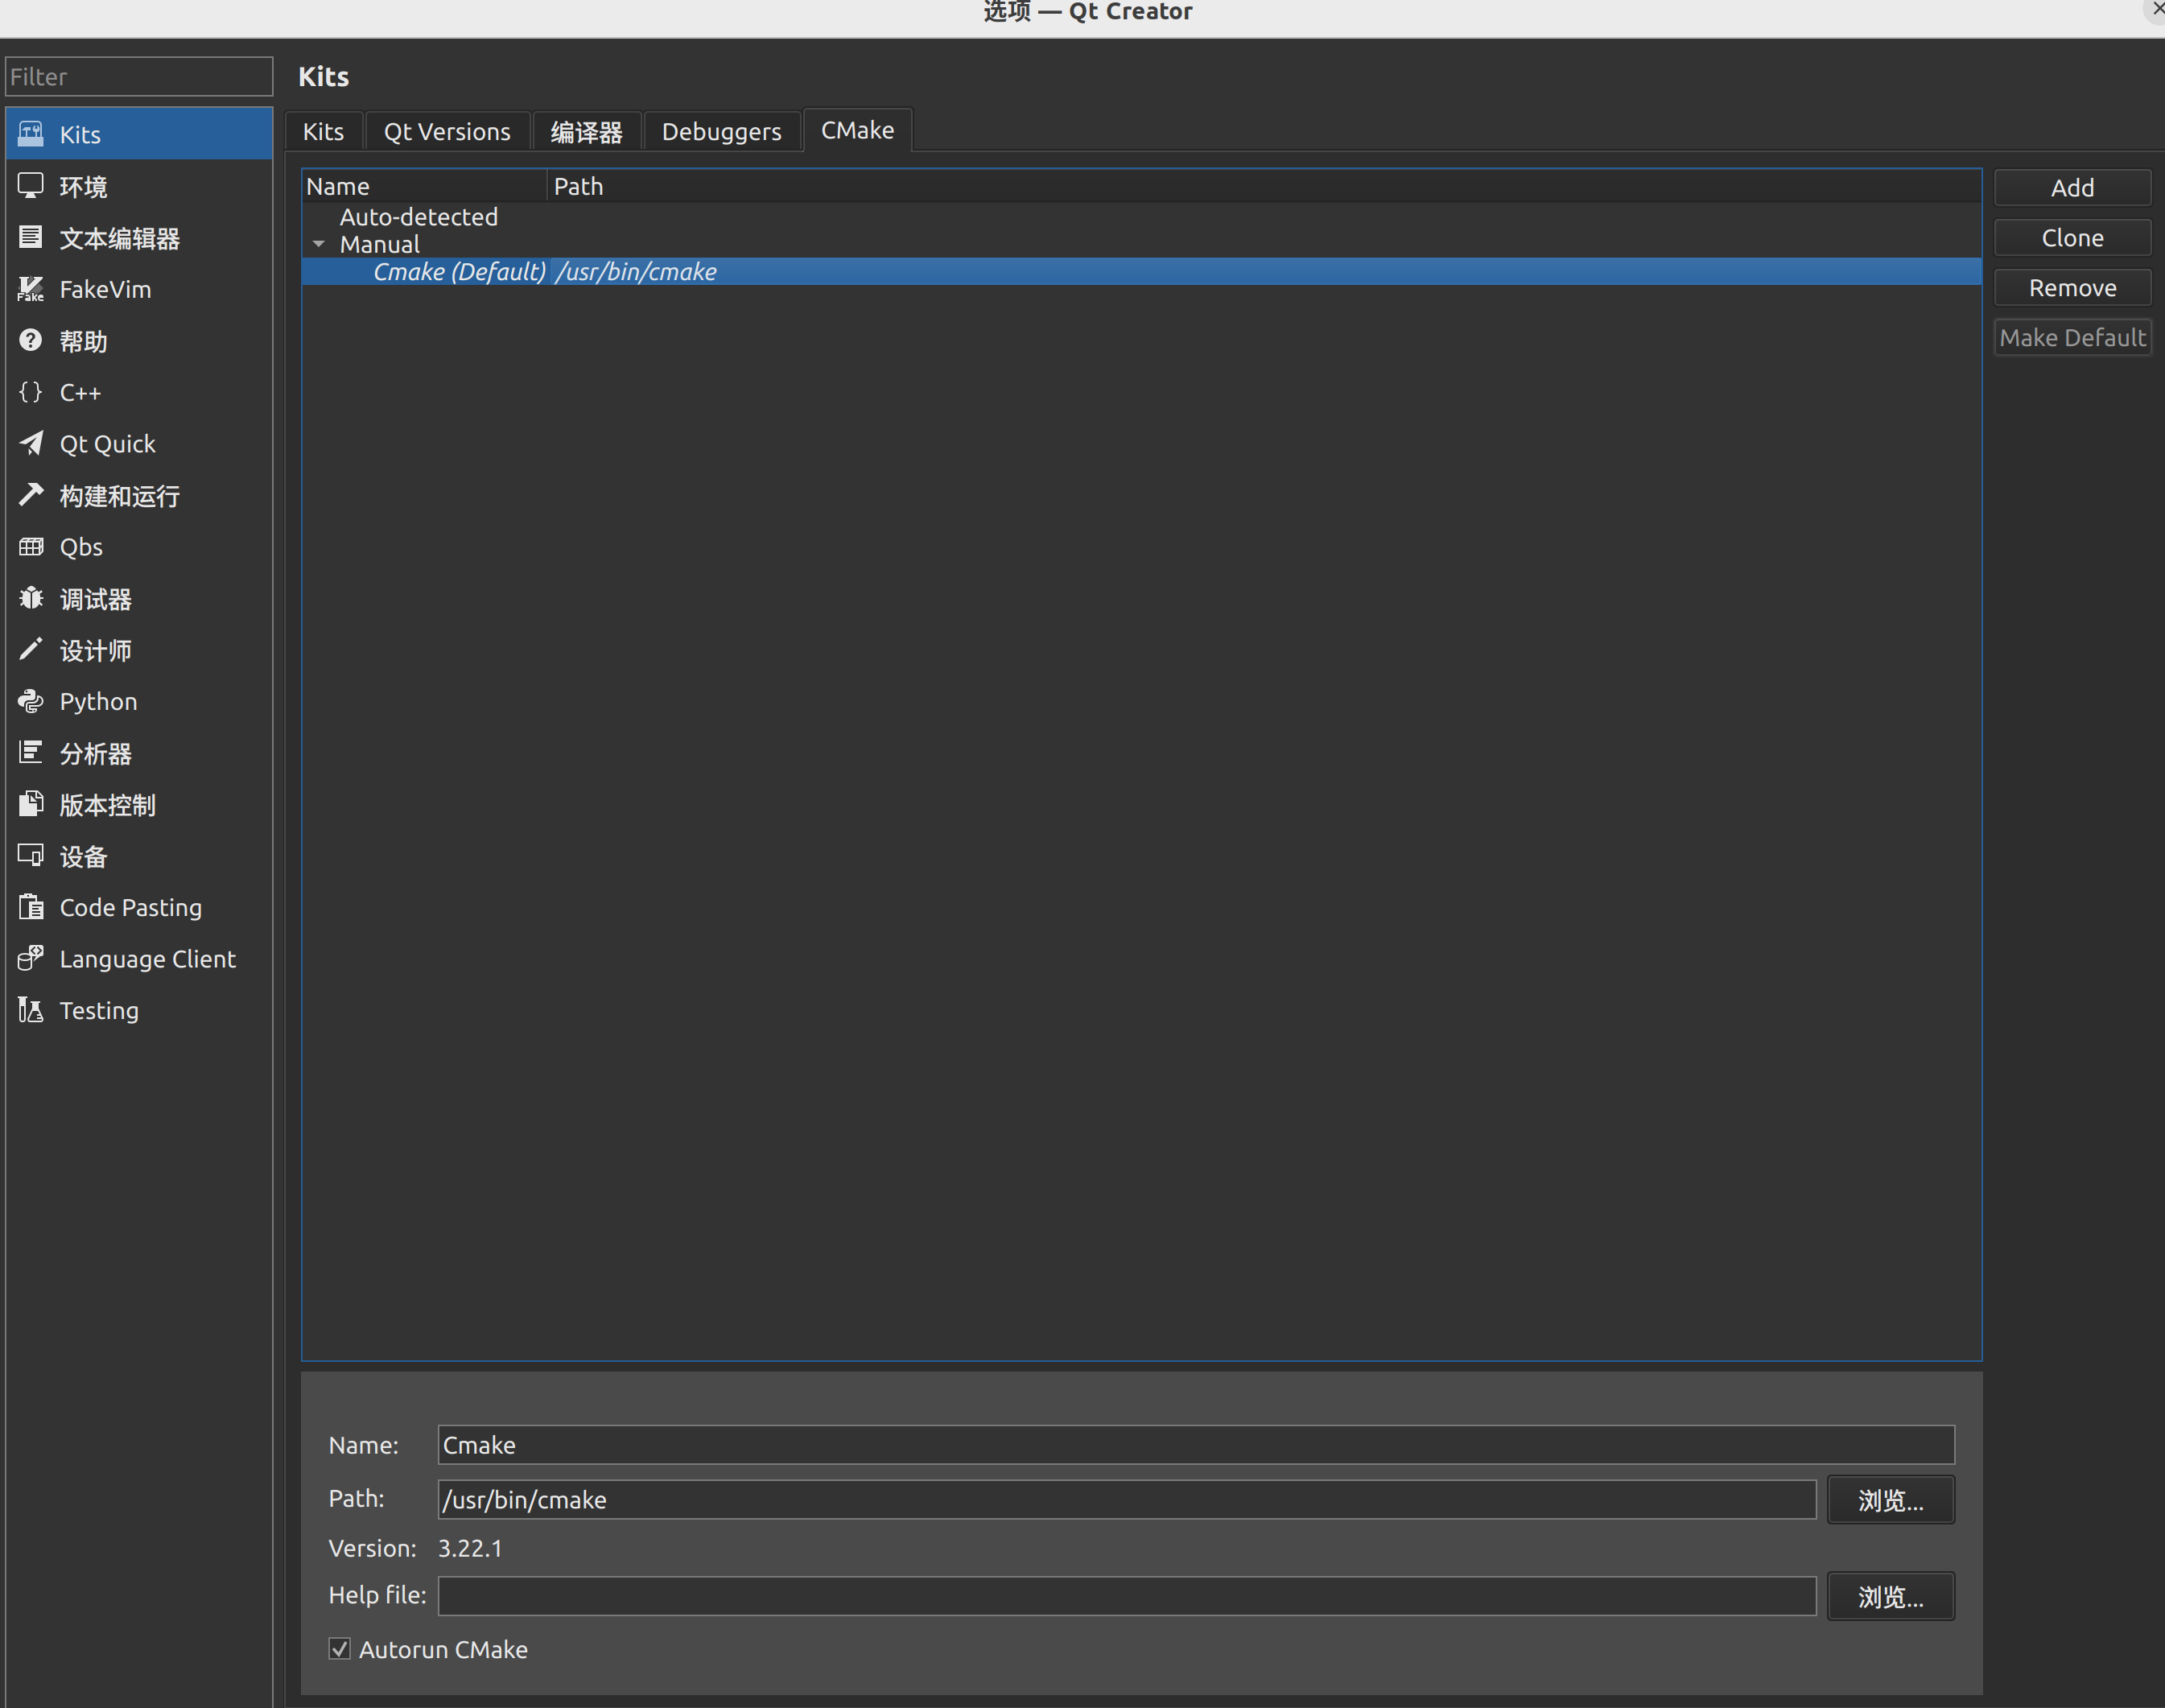
Task: Click the 浏览 (Browse) button for Path
Action: 1891,1499
